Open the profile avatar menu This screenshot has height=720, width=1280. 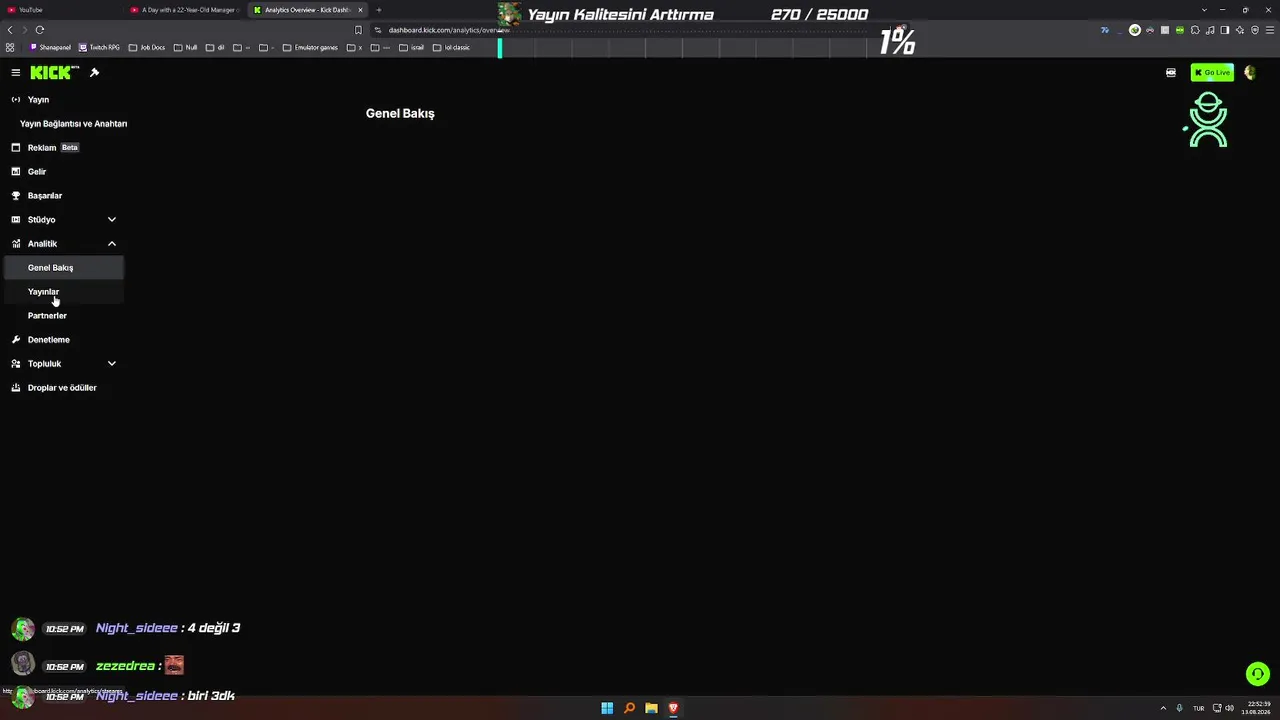tap(1250, 72)
